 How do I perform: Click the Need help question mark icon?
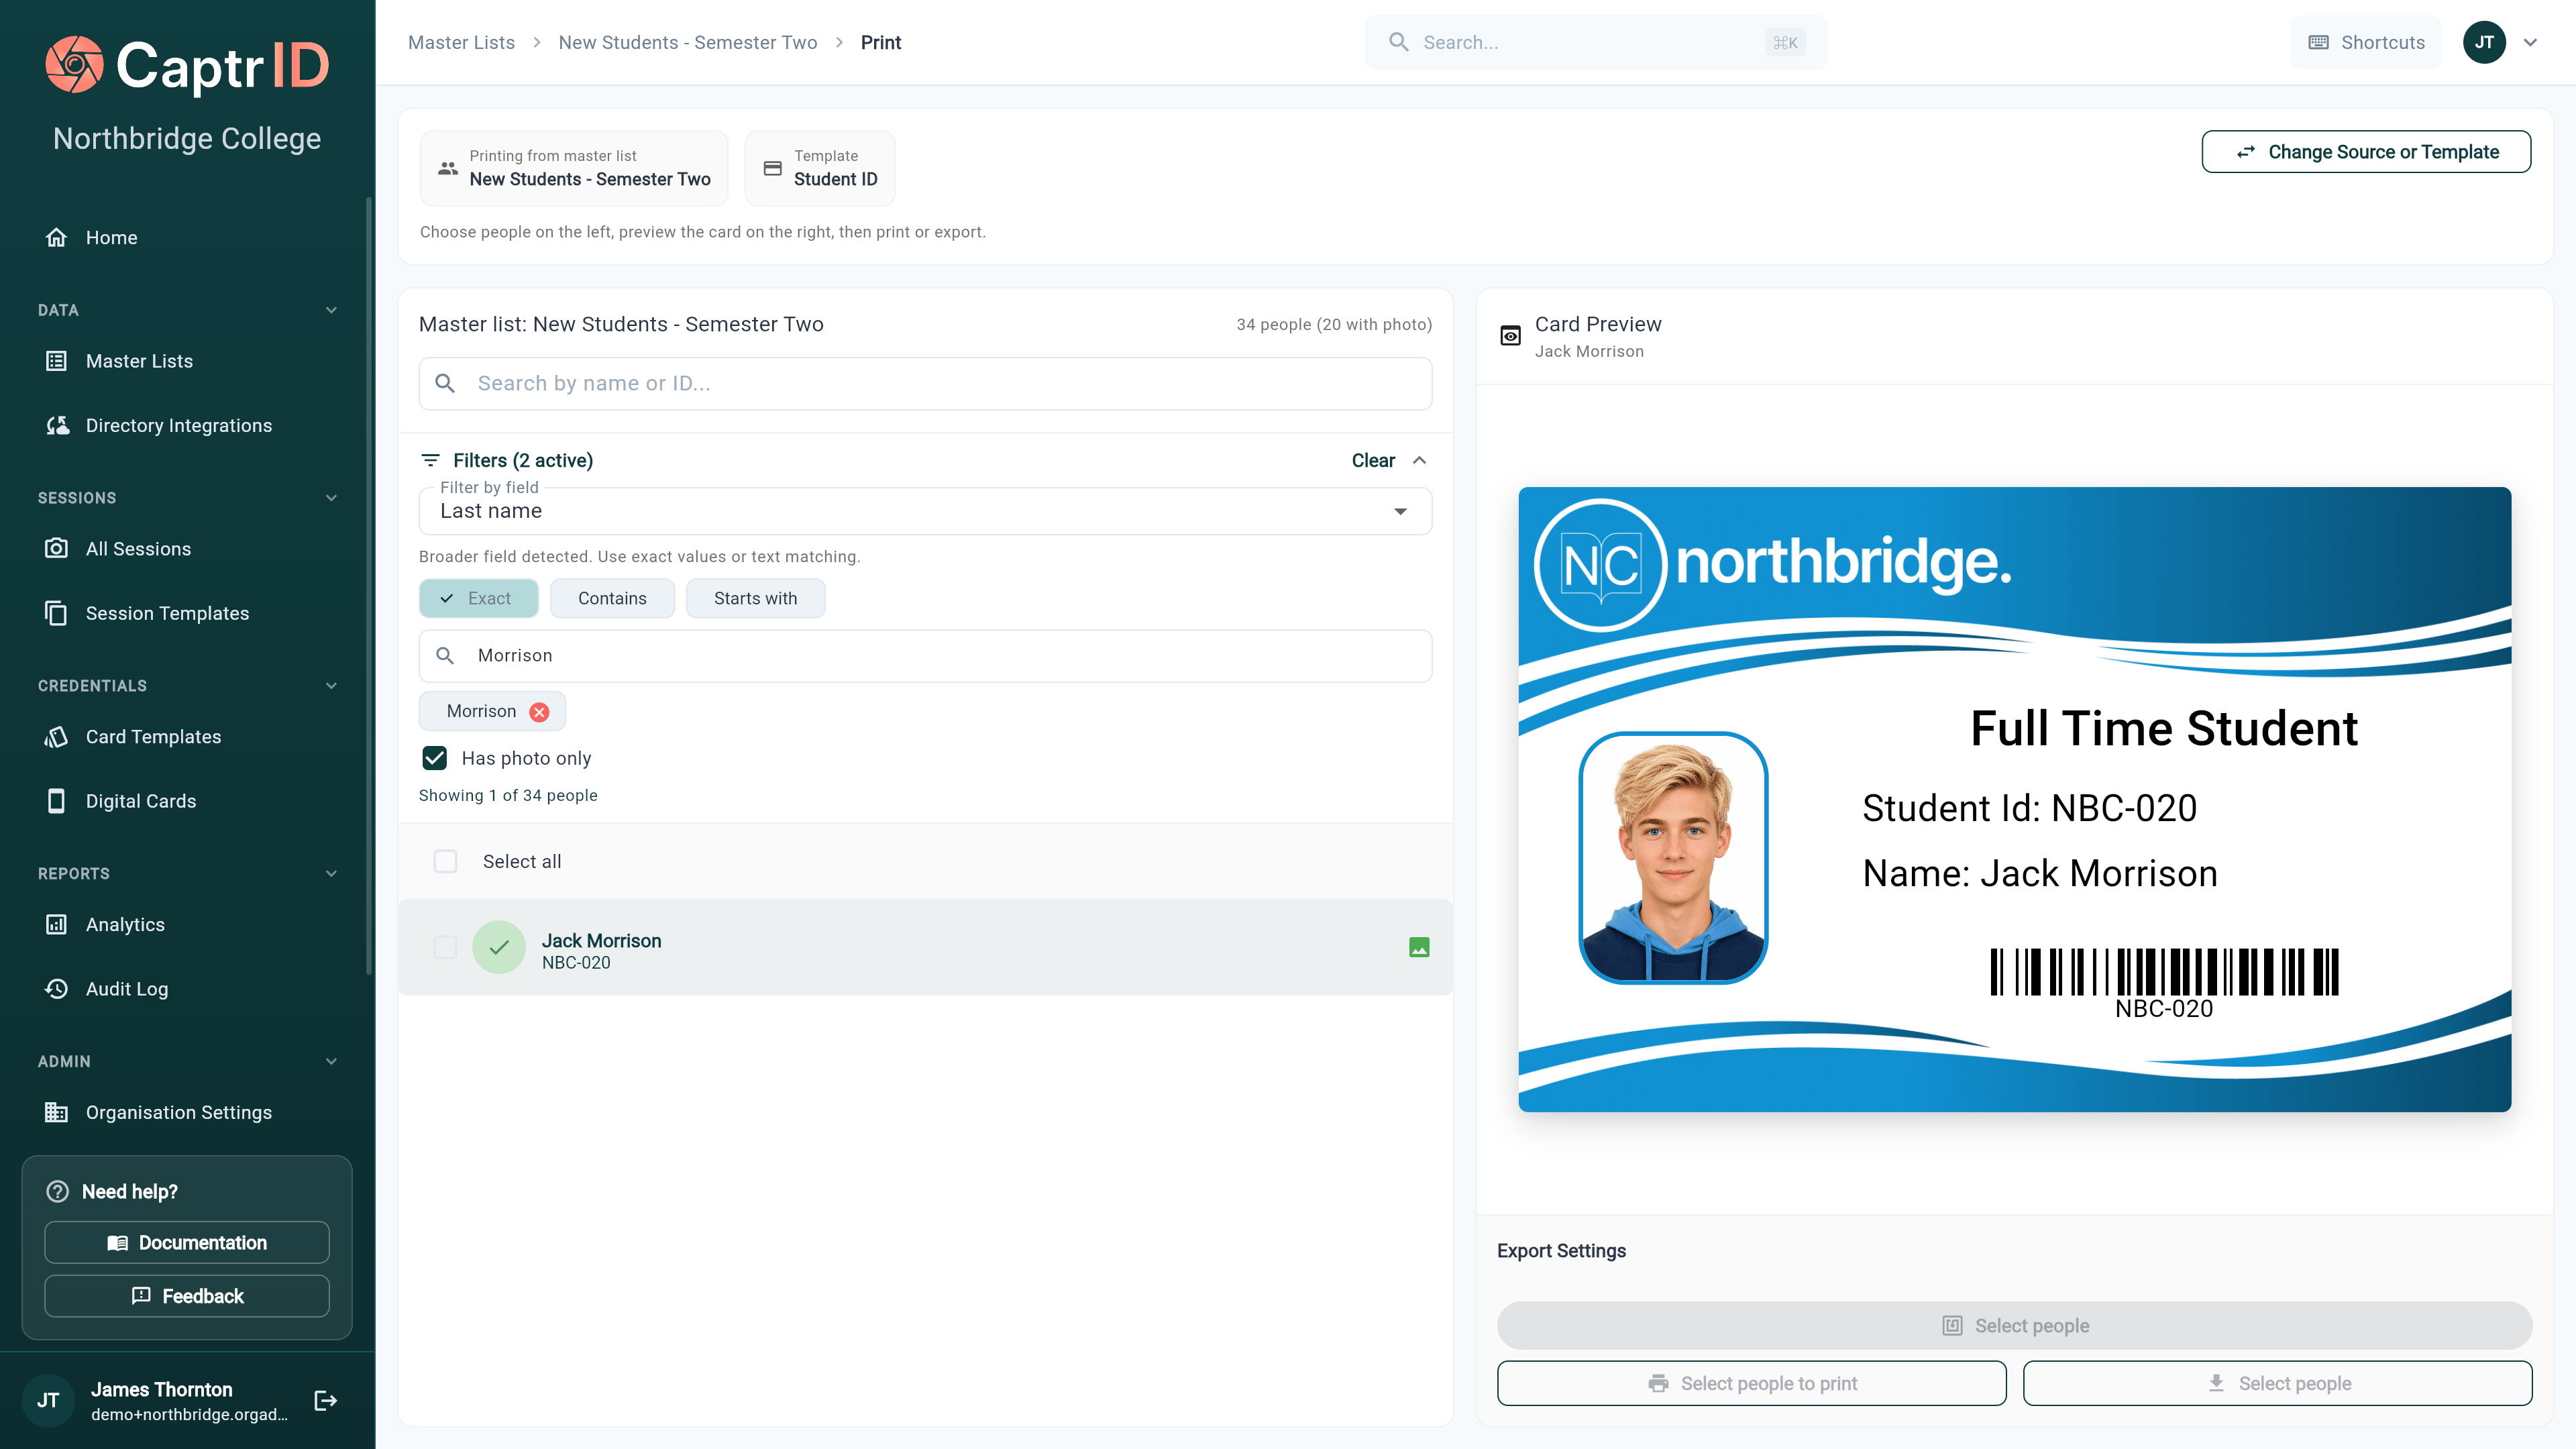click(58, 1191)
